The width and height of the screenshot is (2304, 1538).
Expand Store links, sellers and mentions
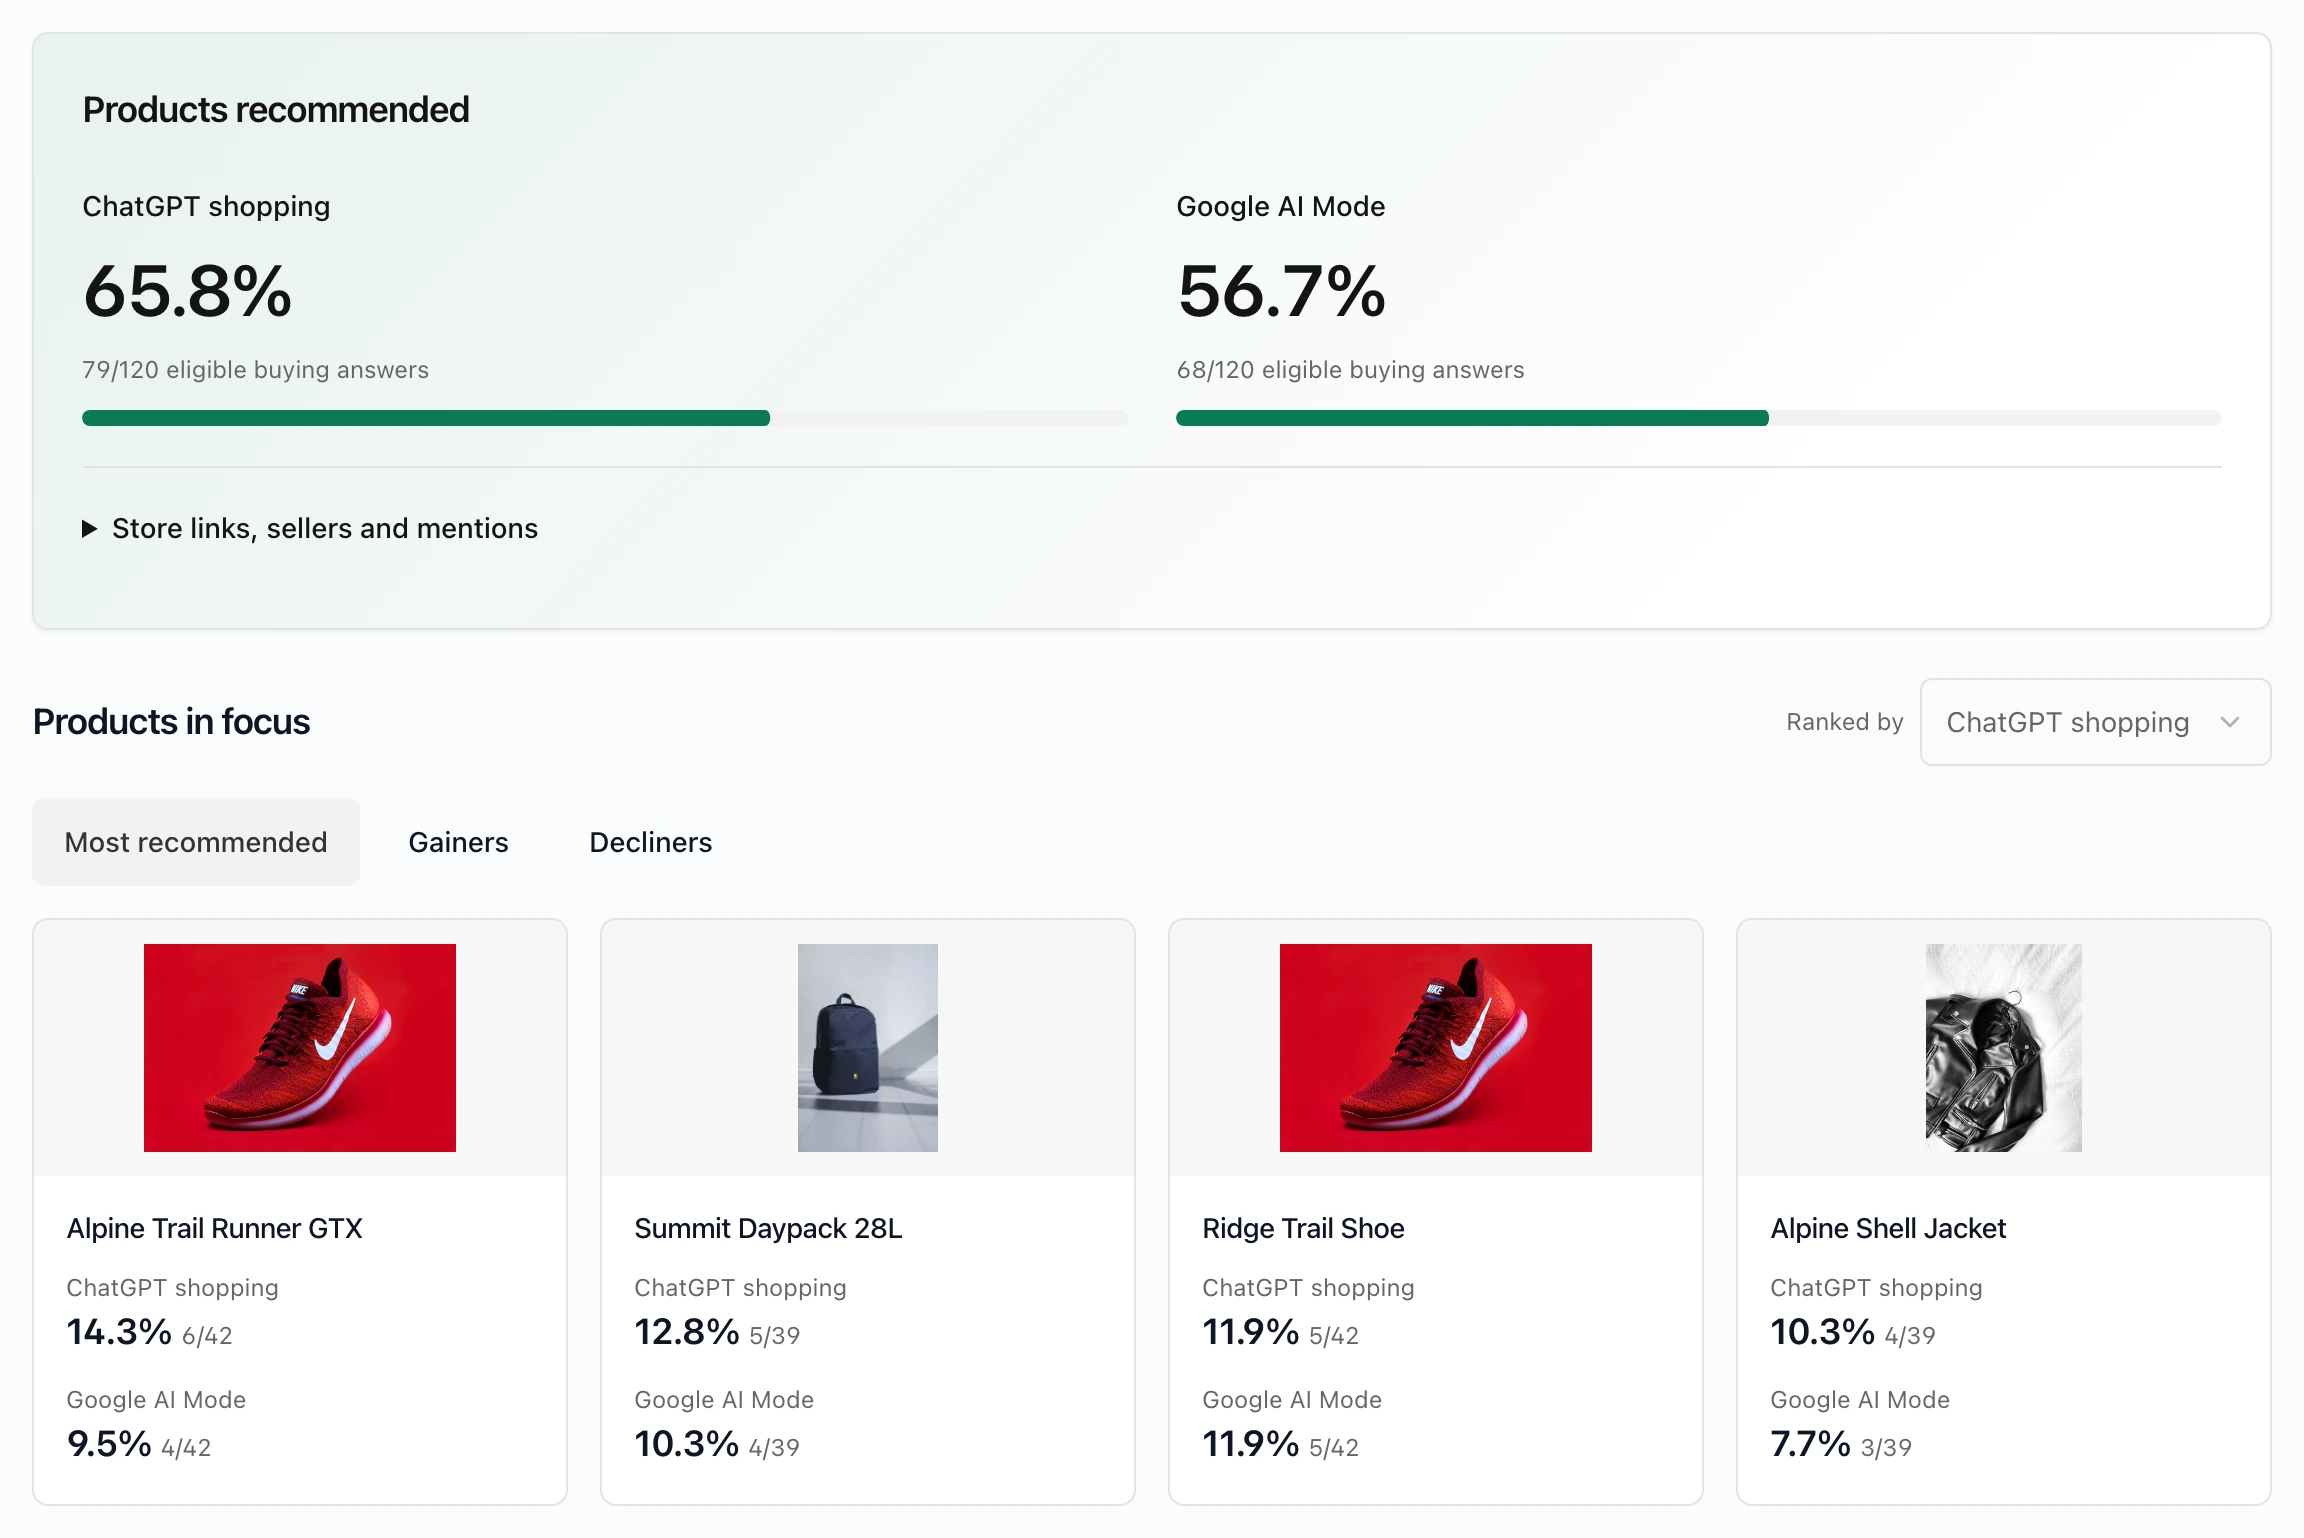coord(310,528)
